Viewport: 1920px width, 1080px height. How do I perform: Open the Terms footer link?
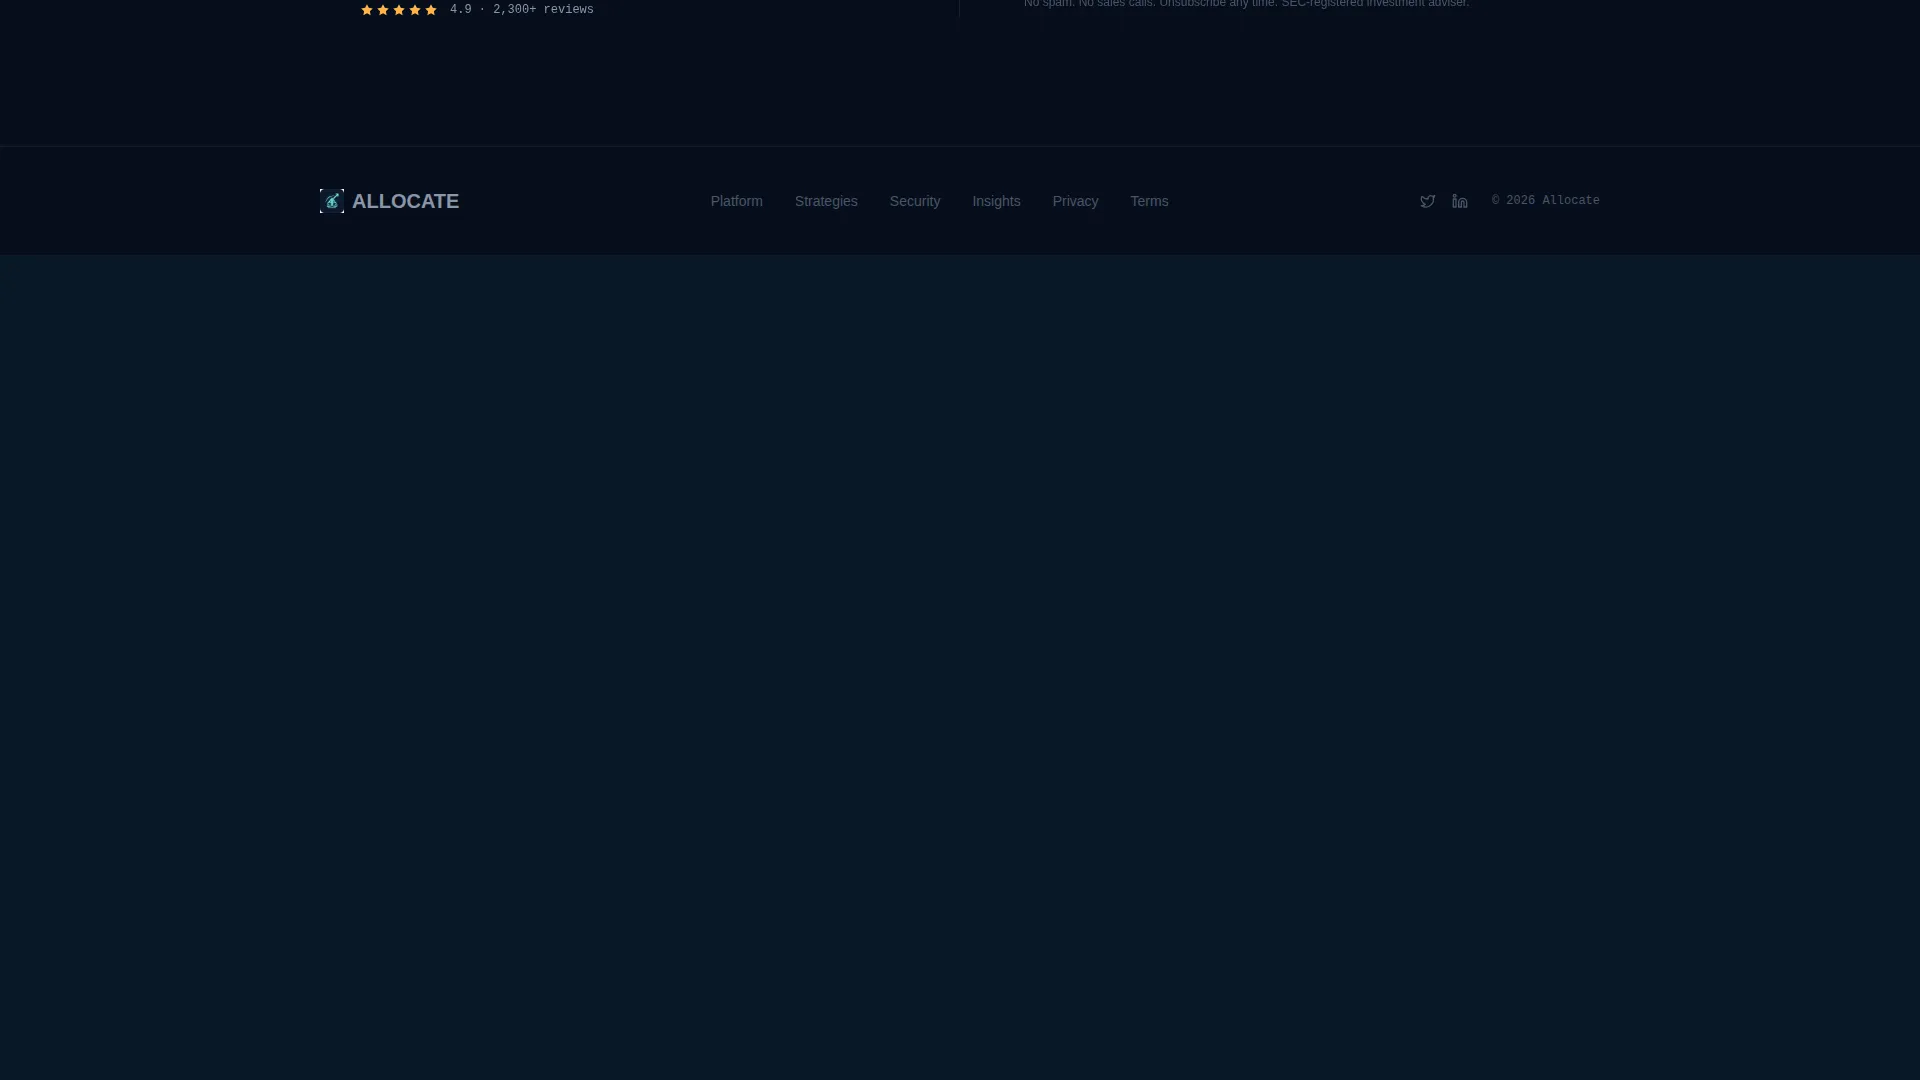pyautogui.click(x=1149, y=201)
